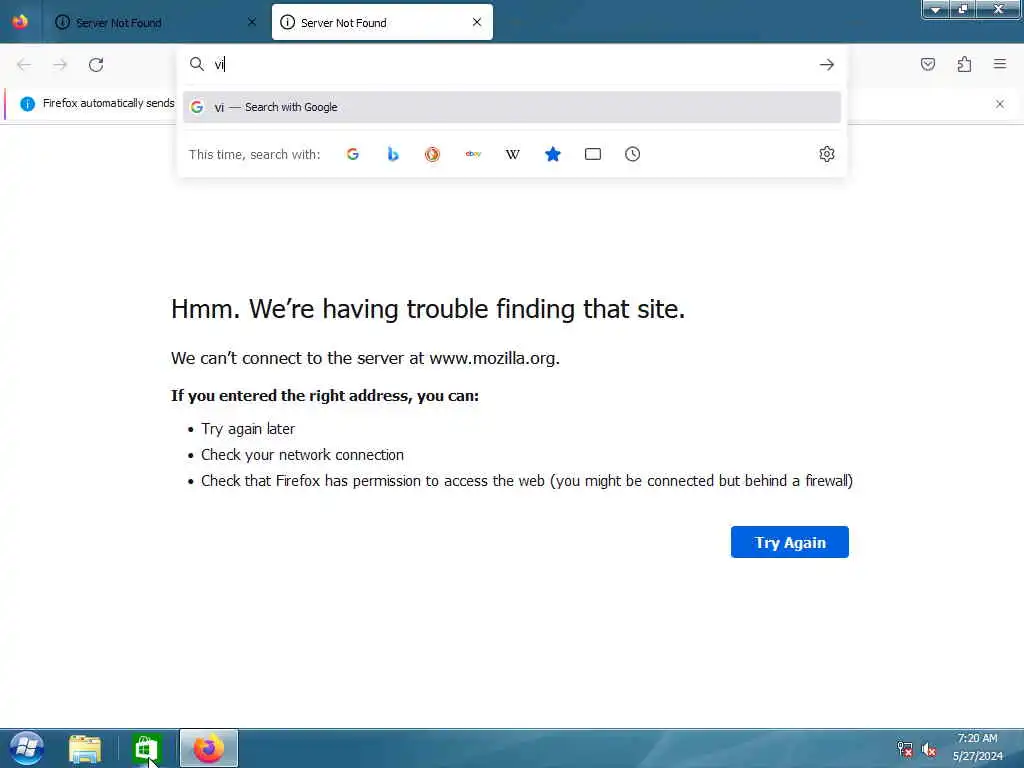This screenshot has height=768, width=1024.
Task: Click the 'Try again later' bullet
Action: (x=248, y=429)
